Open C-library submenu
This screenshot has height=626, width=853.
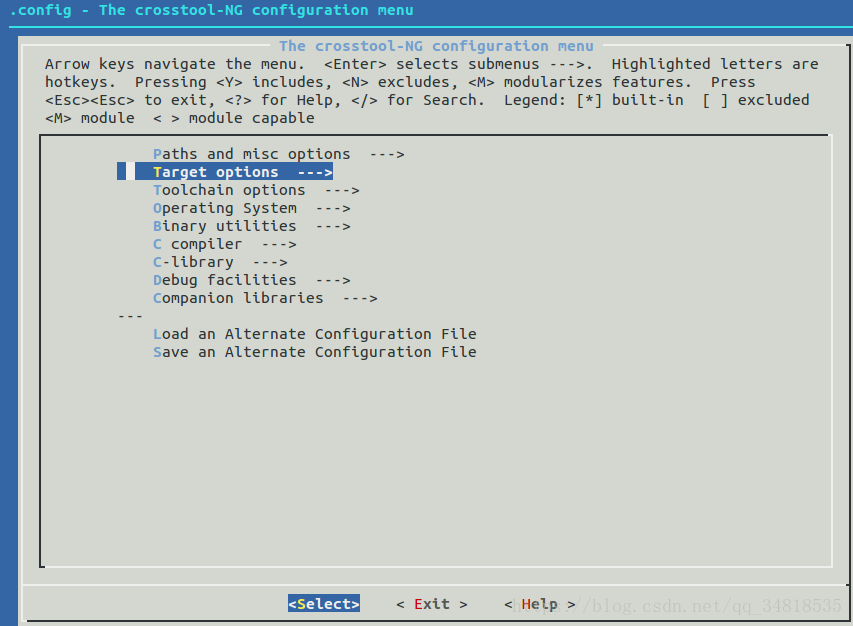pos(220,262)
